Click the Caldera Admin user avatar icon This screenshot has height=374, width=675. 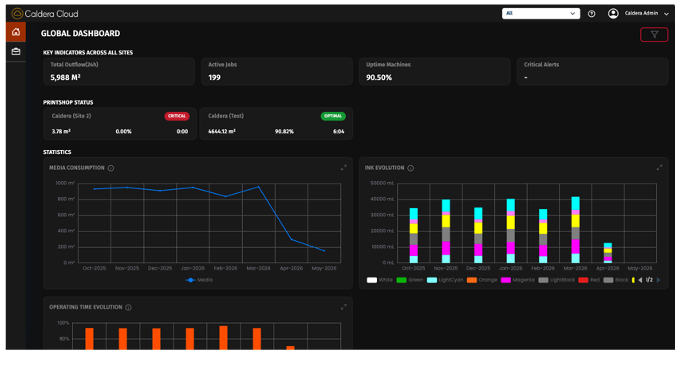[613, 14]
